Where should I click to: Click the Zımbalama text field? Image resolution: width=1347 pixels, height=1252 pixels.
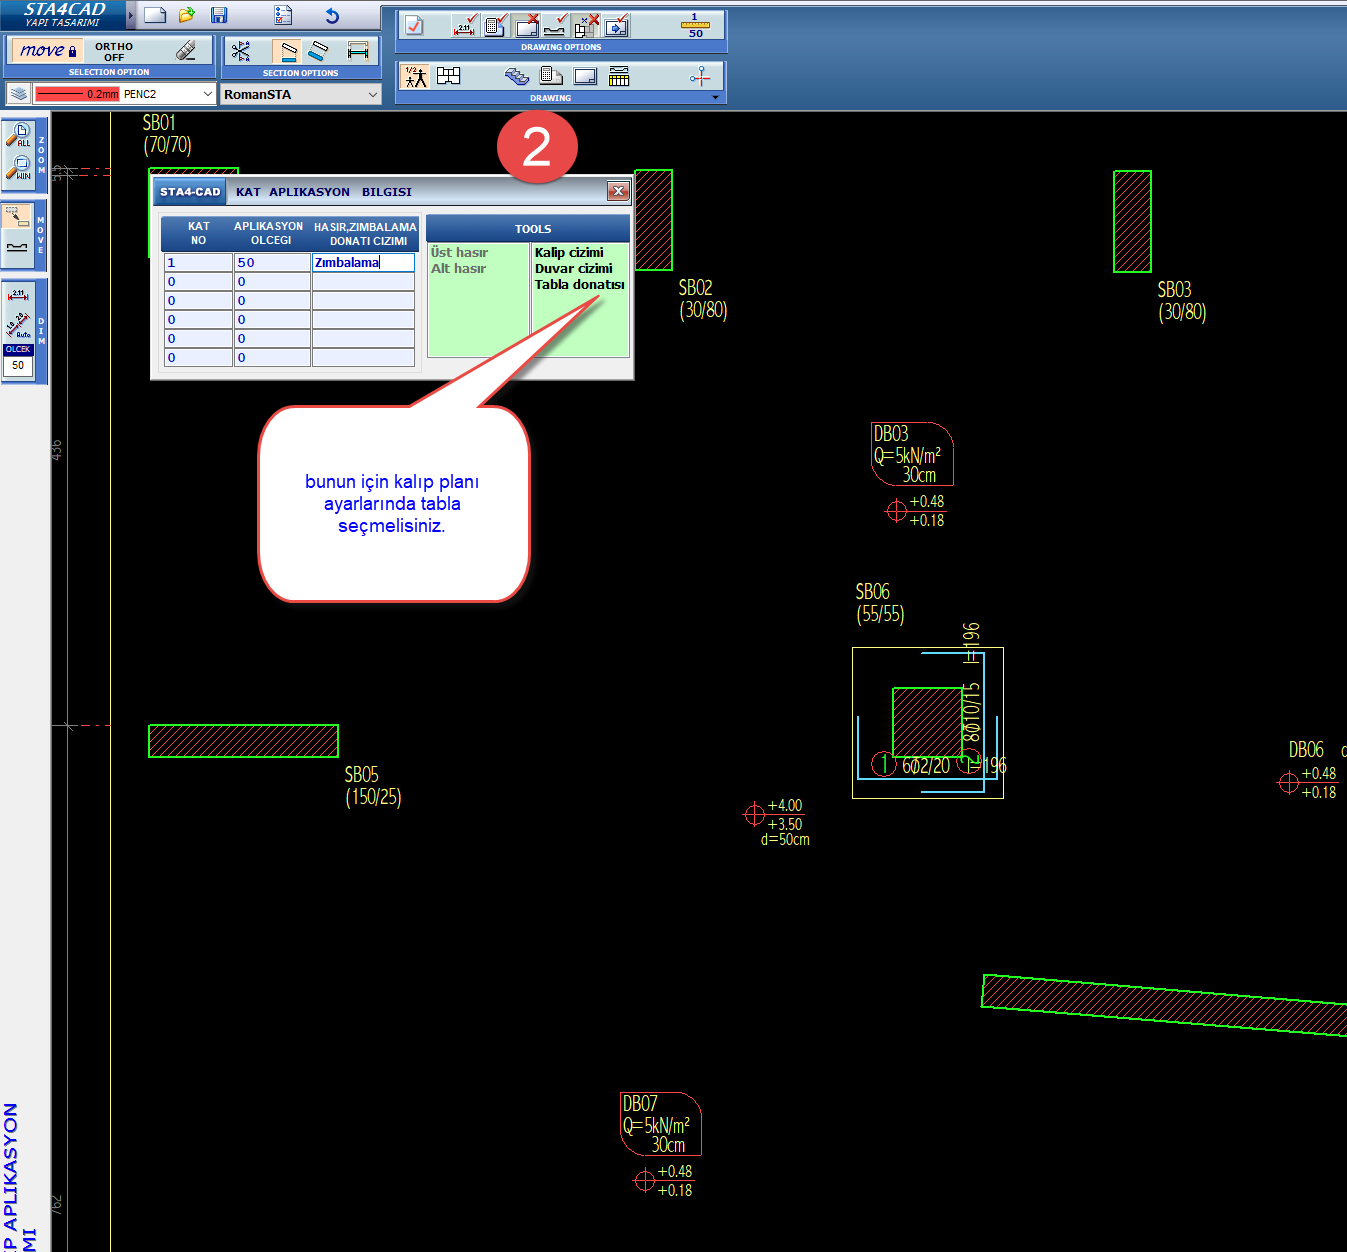click(363, 263)
